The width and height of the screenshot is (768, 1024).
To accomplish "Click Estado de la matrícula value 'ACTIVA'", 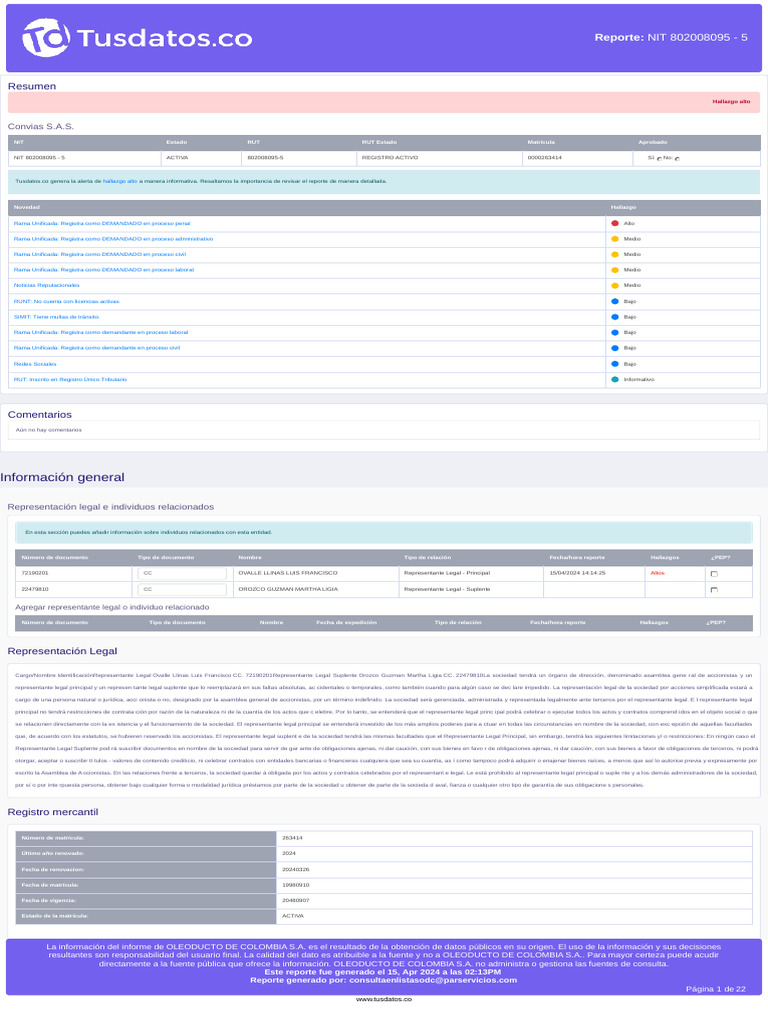I will [293, 916].
